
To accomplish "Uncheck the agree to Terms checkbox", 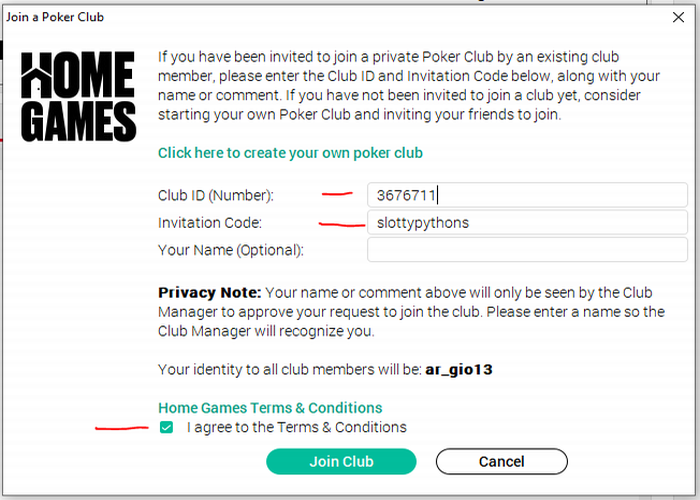I will coord(167,427).
